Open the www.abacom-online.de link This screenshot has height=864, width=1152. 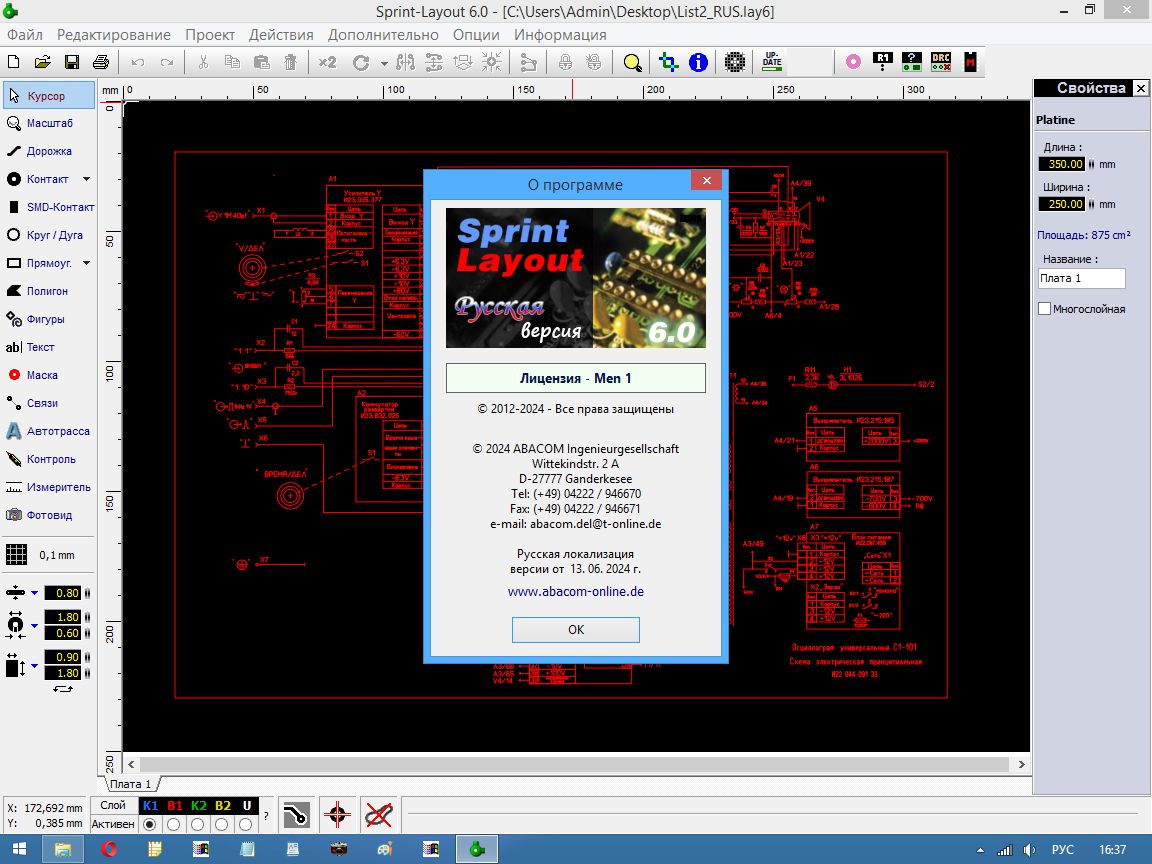tap(576, 591)
